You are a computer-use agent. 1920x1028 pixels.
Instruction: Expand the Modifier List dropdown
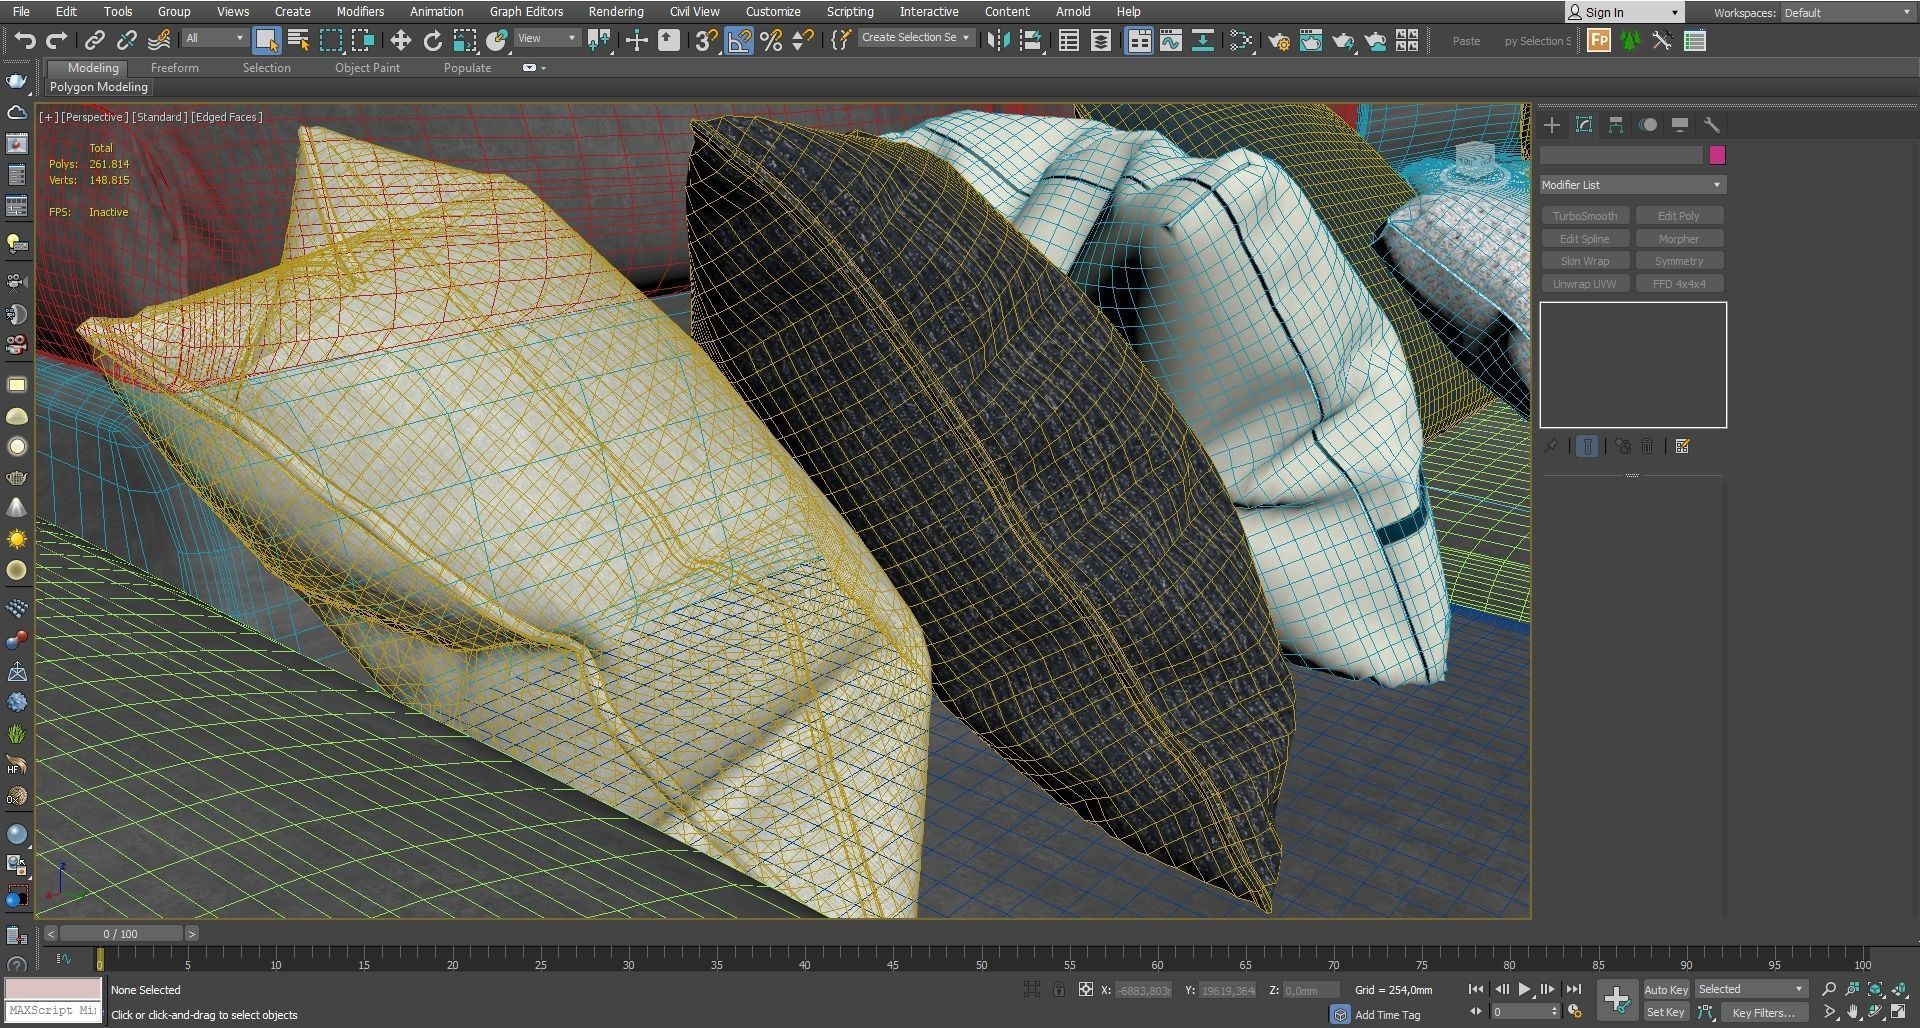(1632, 185)
